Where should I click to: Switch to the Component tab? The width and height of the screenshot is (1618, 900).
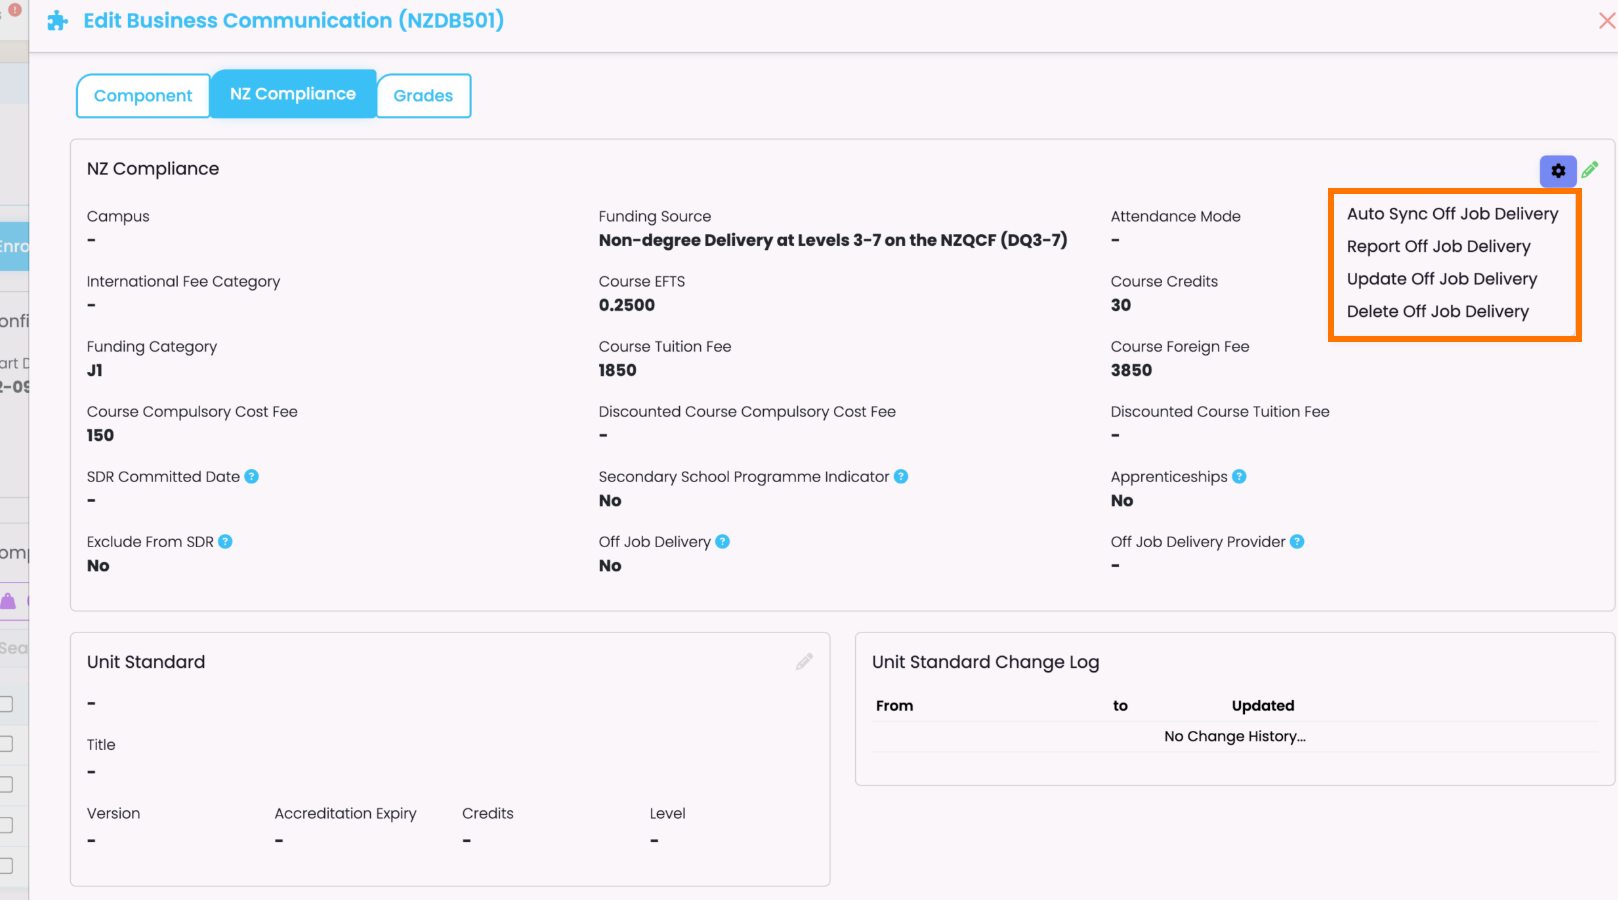point(143,96)
